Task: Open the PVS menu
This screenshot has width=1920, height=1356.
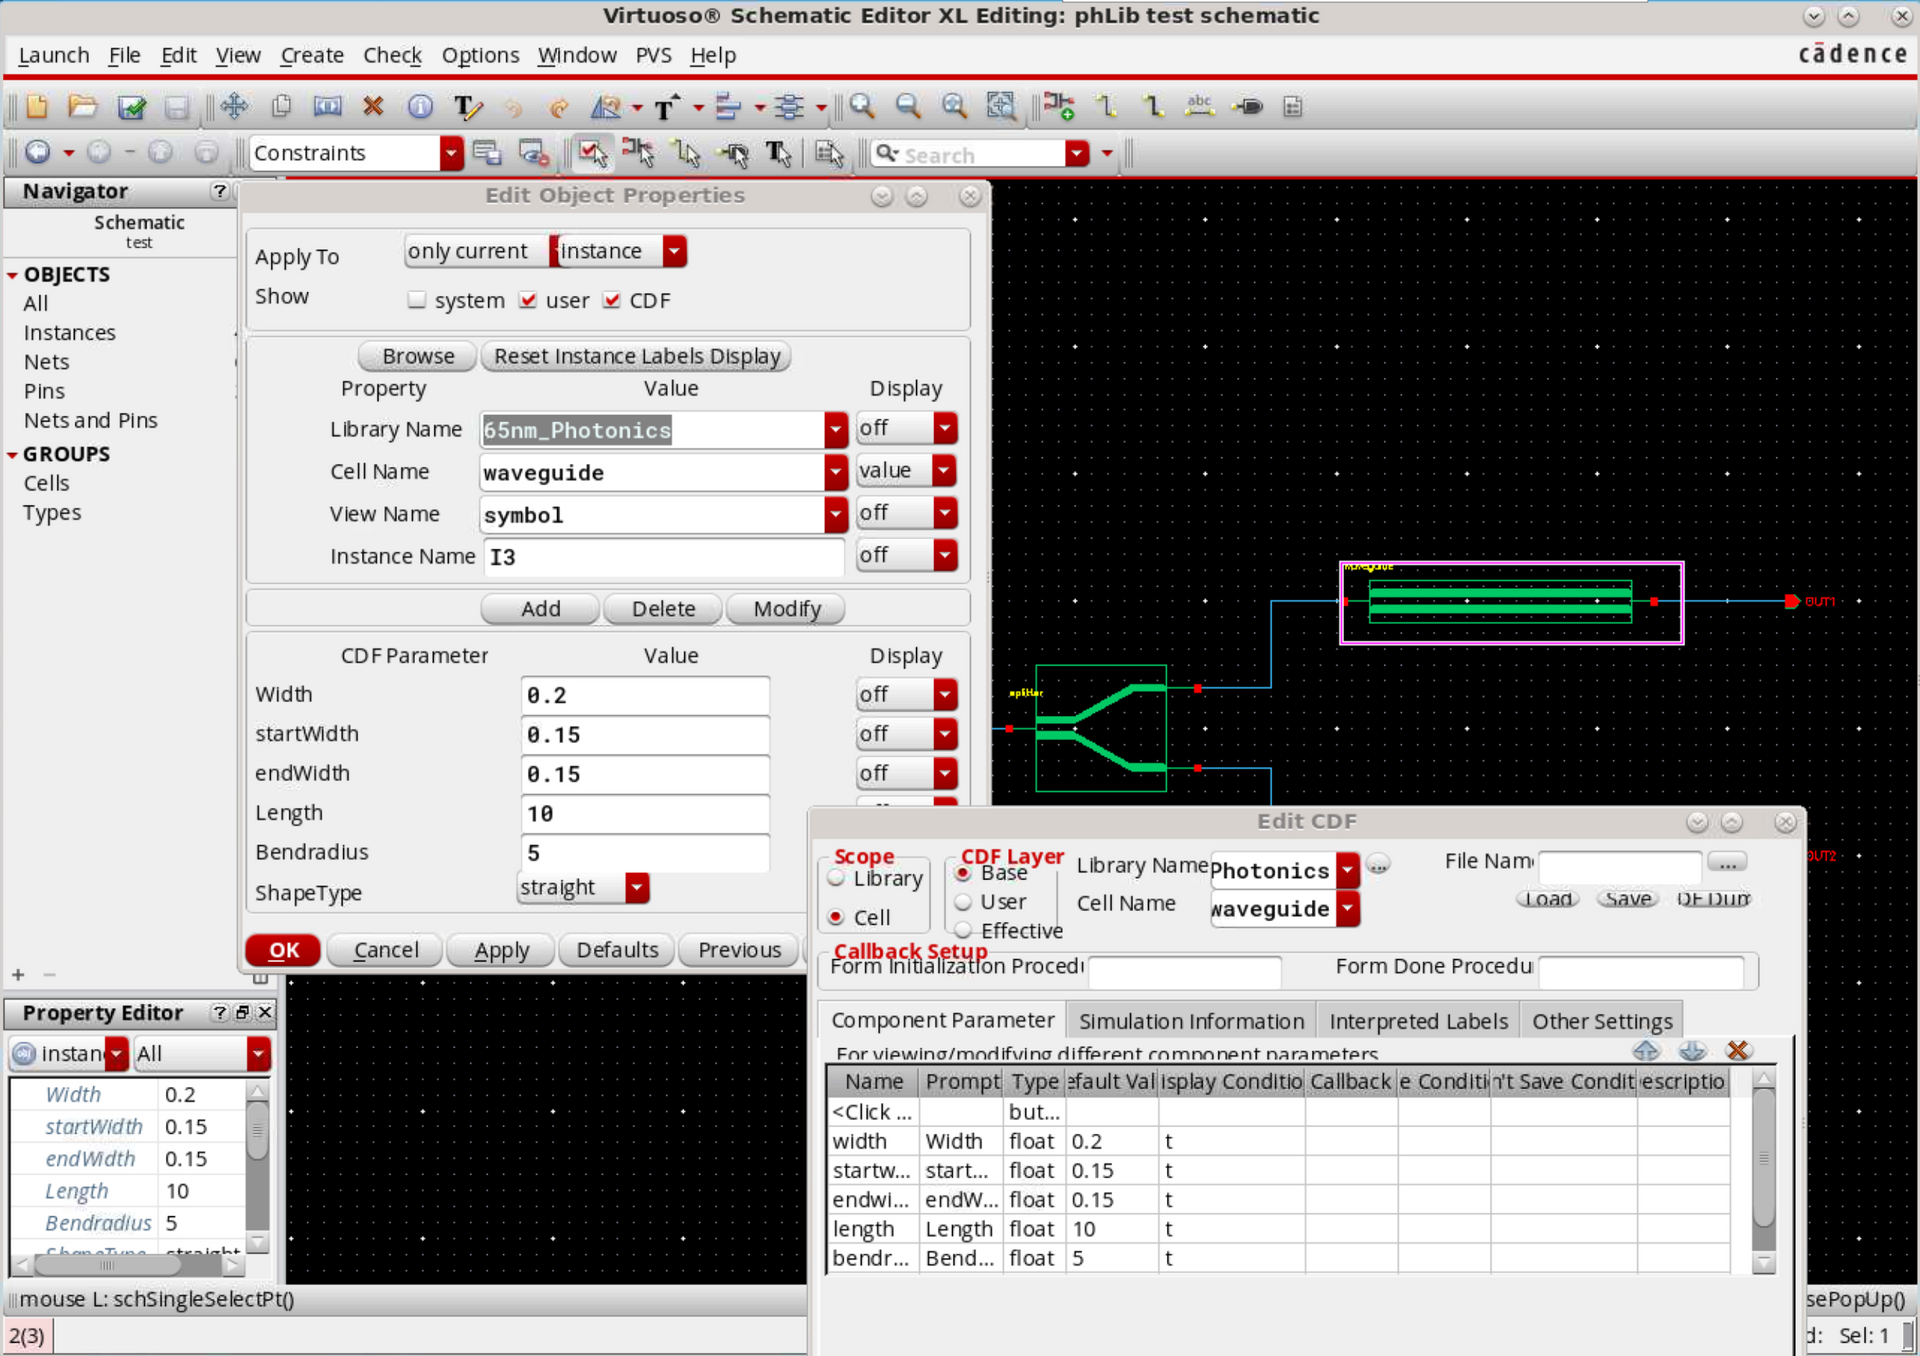Action: click(653, 55)
